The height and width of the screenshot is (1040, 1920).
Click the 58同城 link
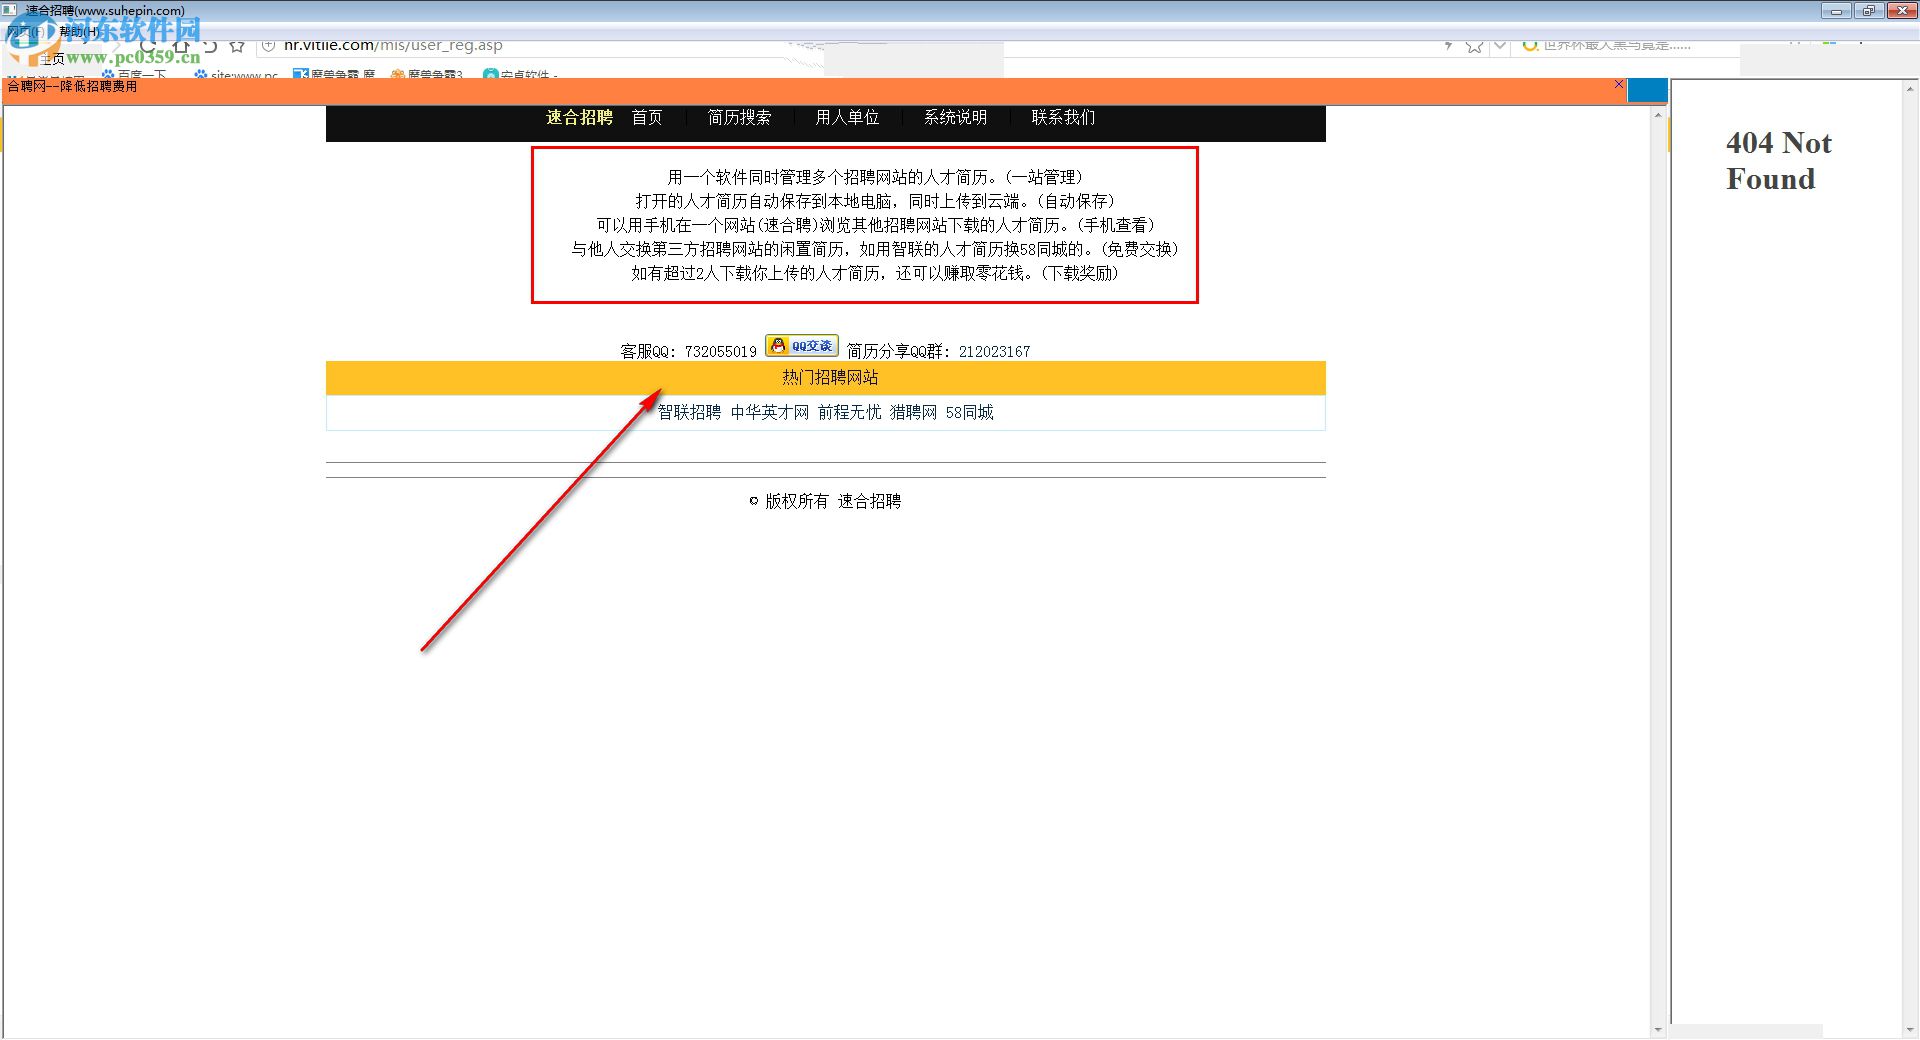click(x=969, y=412)
